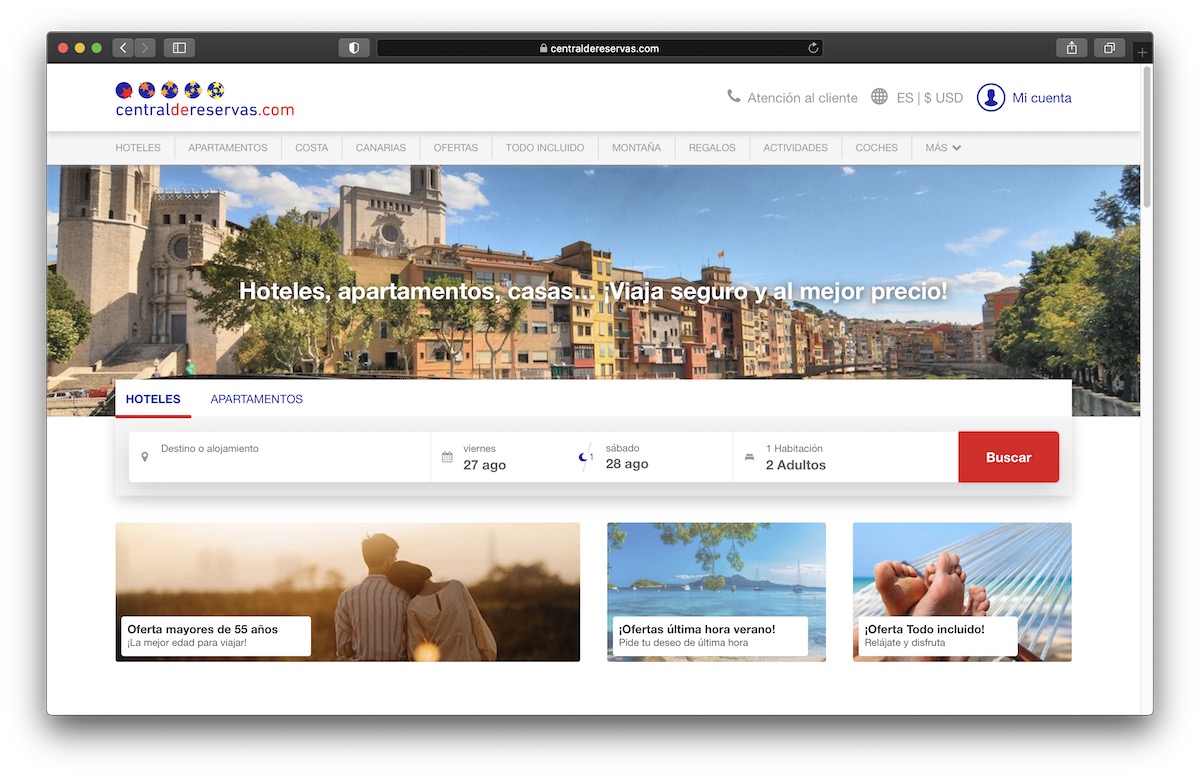Expand the MÁS dropdown menu
1200x777 pixels.
coord(943,148)
